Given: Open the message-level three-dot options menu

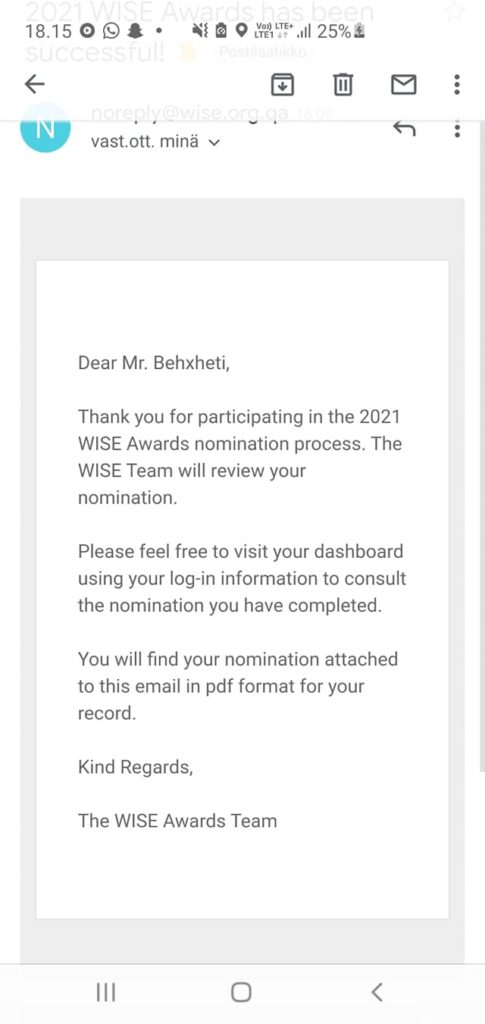Looking at the screenshot, I should click(x=457, y=129).
